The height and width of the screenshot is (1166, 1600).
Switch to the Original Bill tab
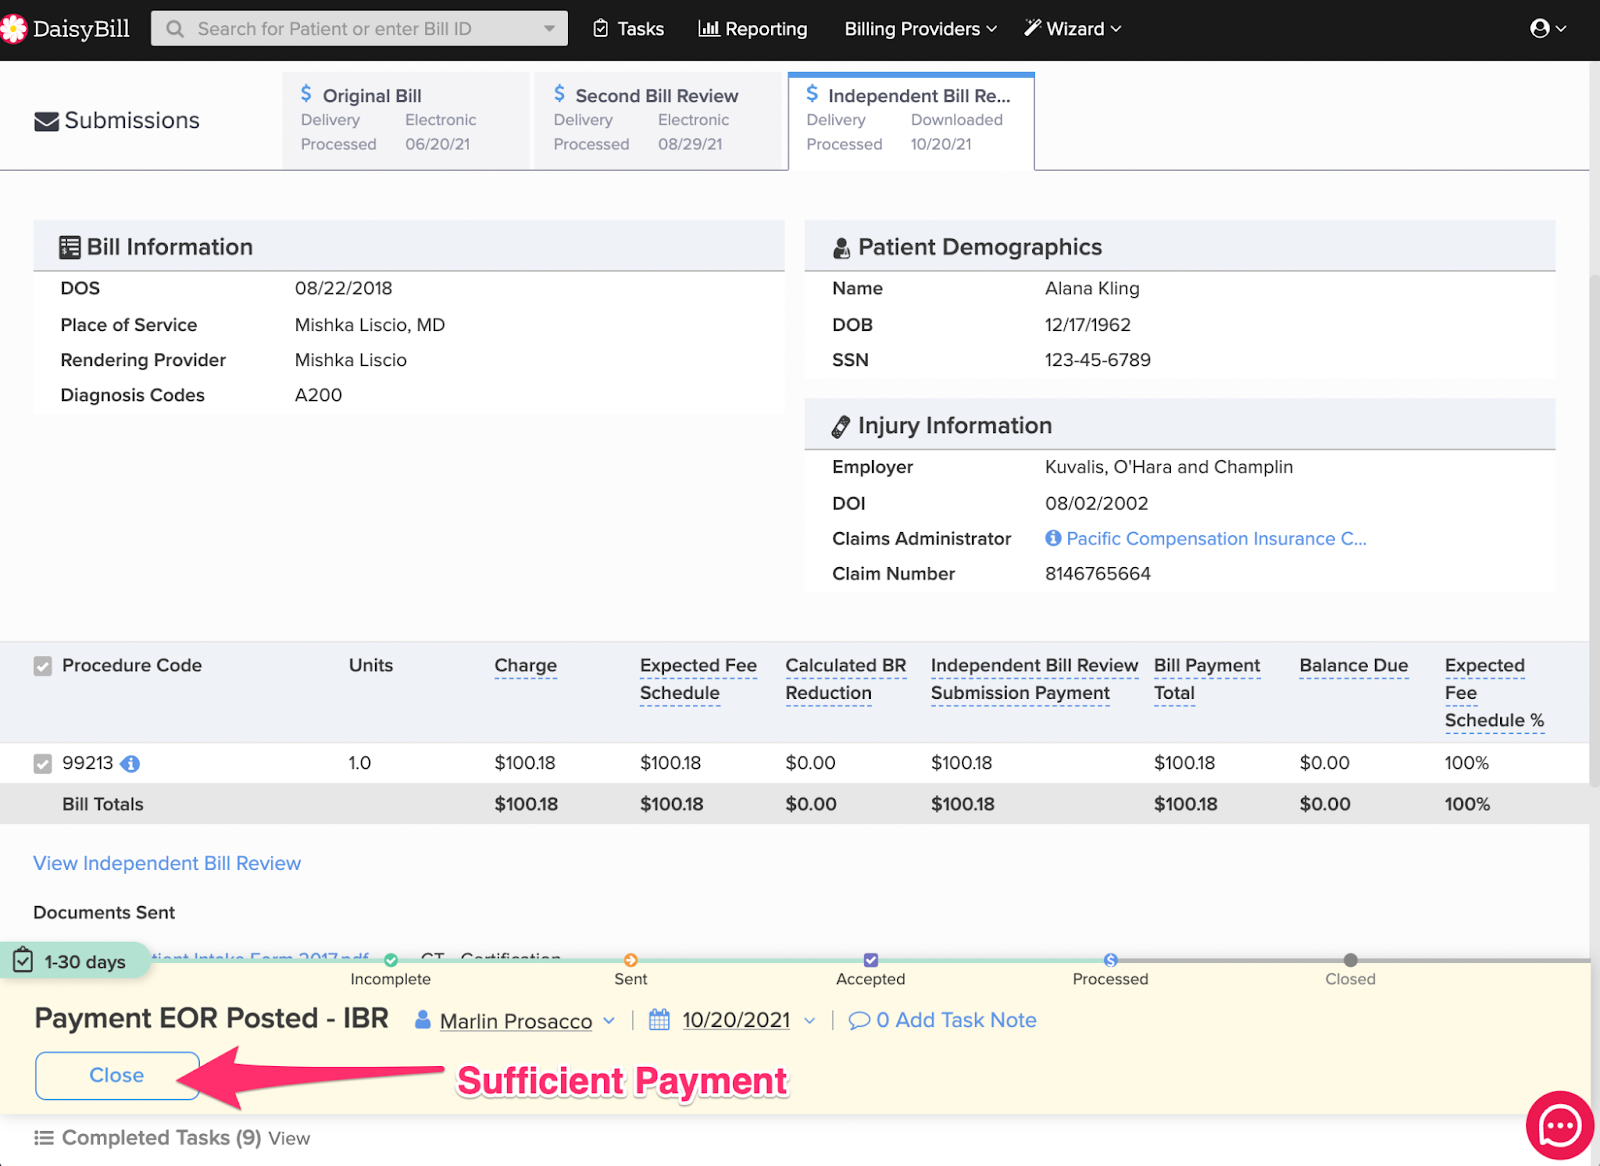click(x=406, y=119)
